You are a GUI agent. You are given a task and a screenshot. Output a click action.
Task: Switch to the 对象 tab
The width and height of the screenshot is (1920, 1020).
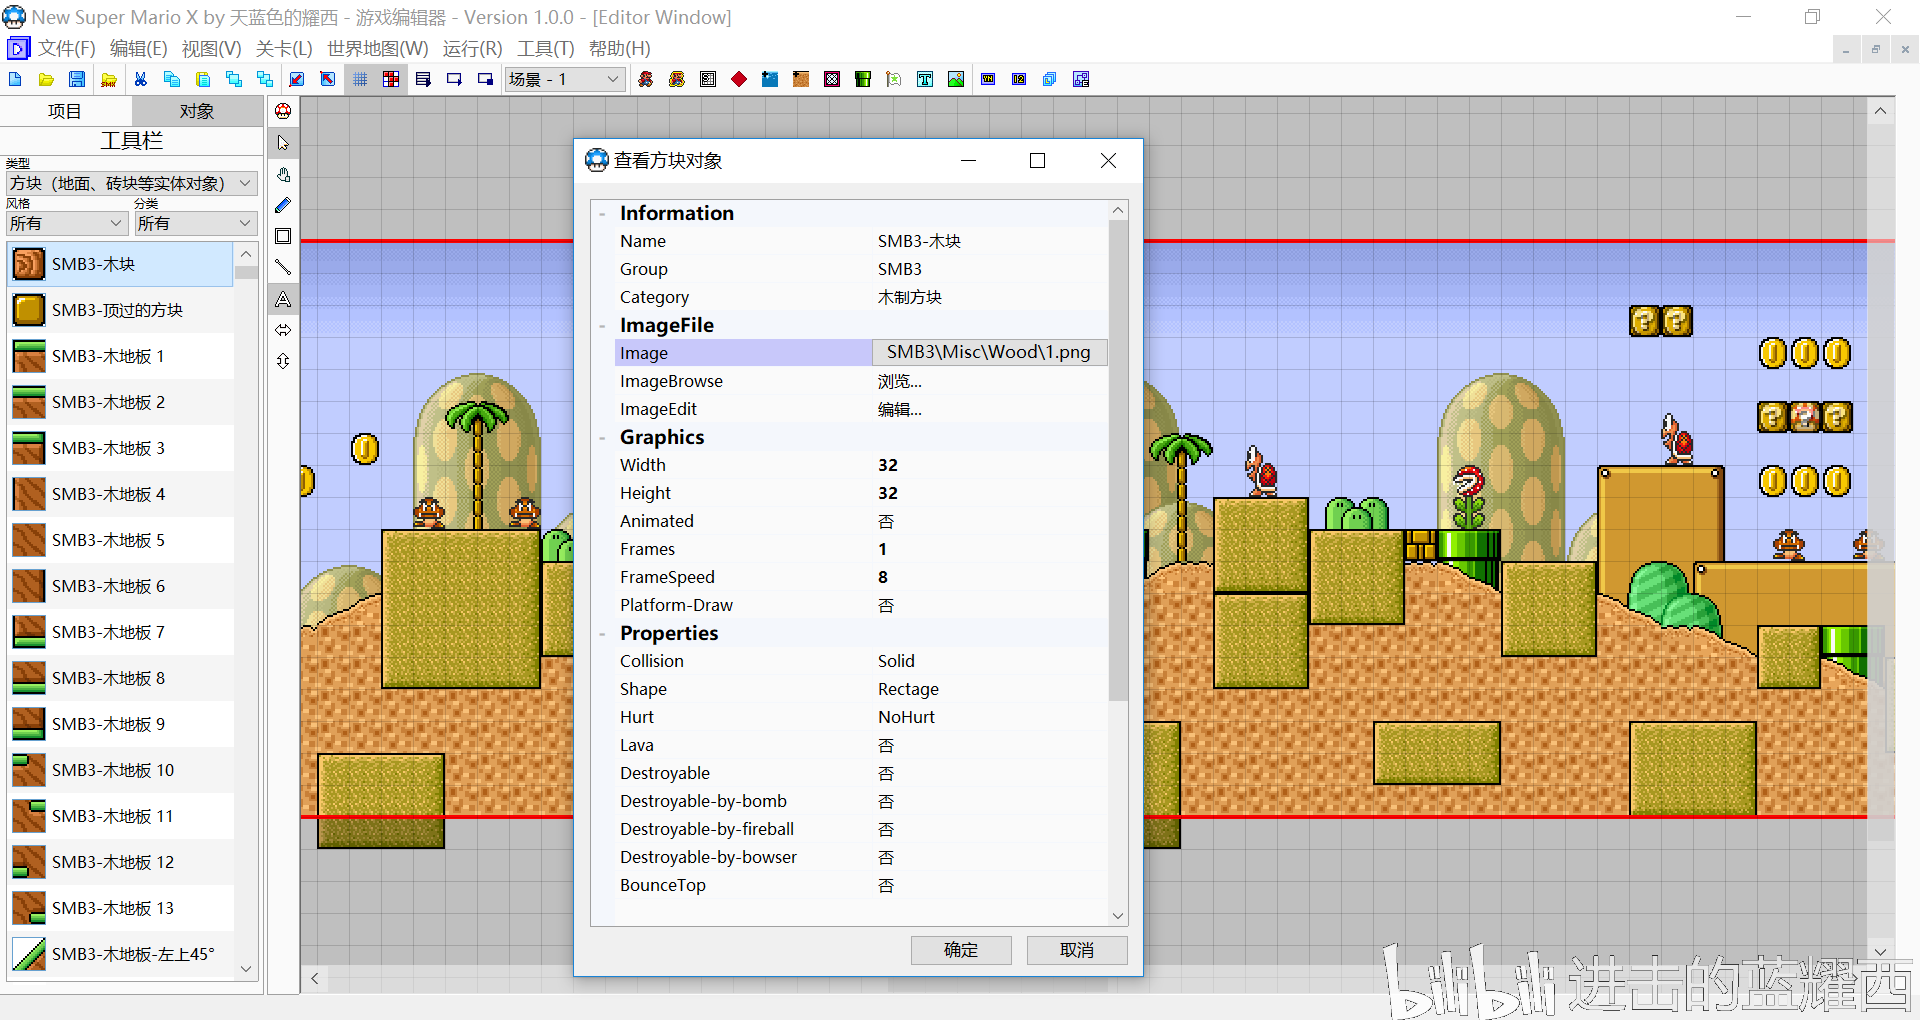[197, 111]
